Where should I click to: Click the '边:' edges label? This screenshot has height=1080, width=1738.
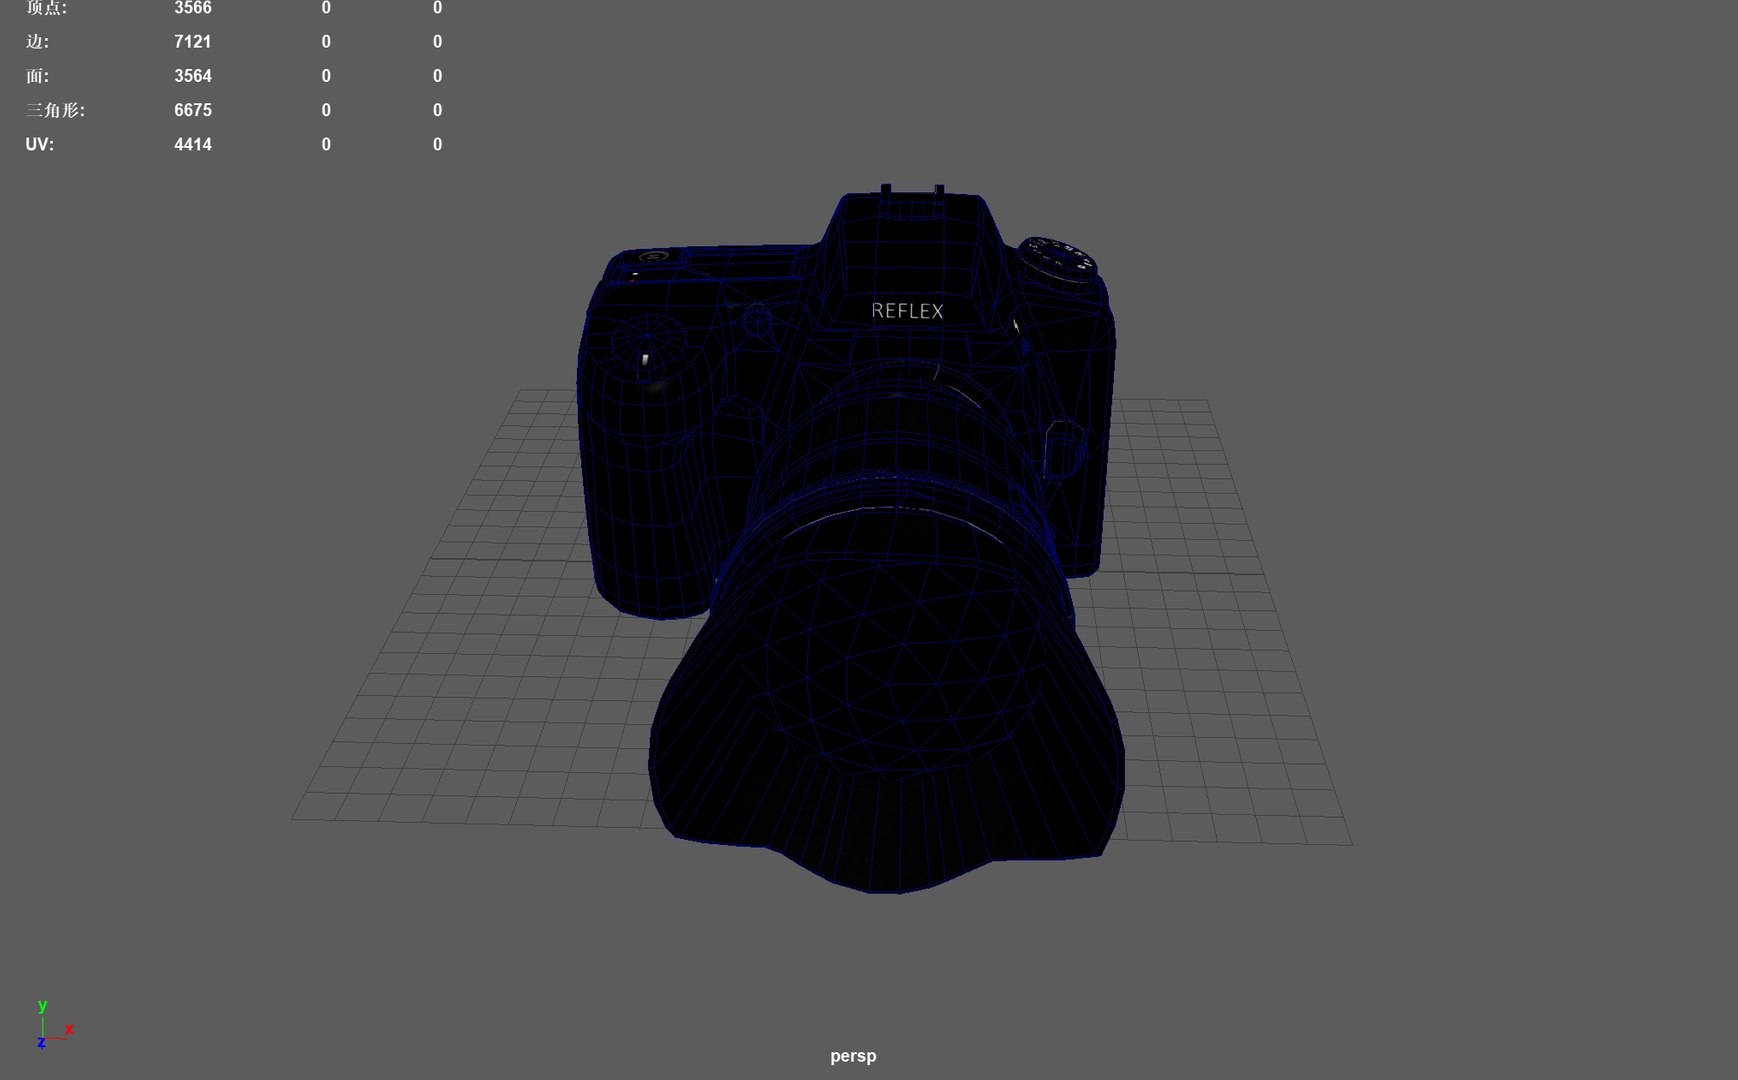click(x=37, y=42)
